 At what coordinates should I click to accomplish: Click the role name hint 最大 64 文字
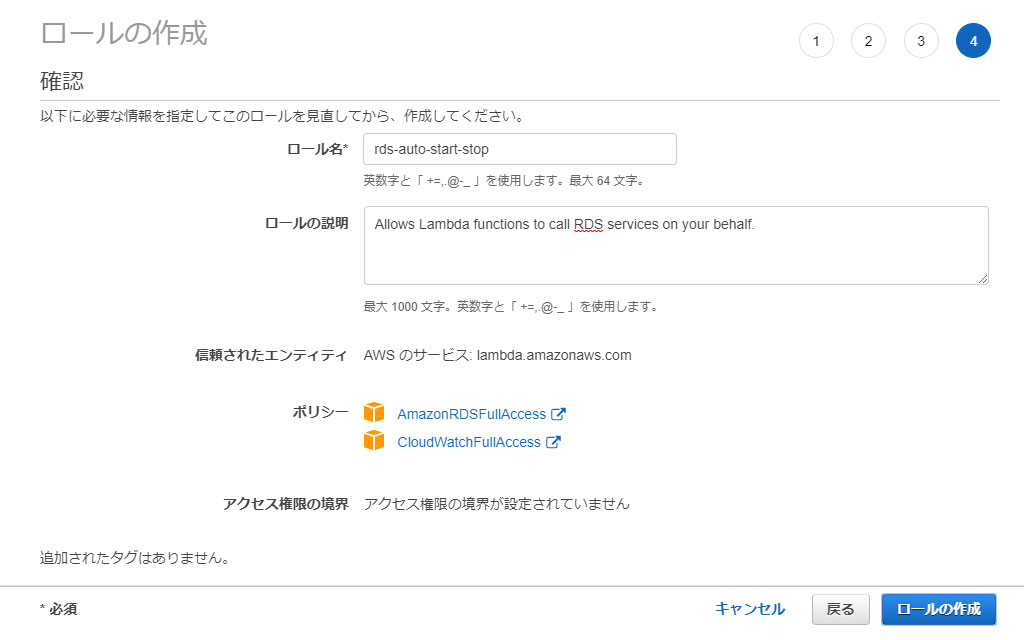[607, 181]
